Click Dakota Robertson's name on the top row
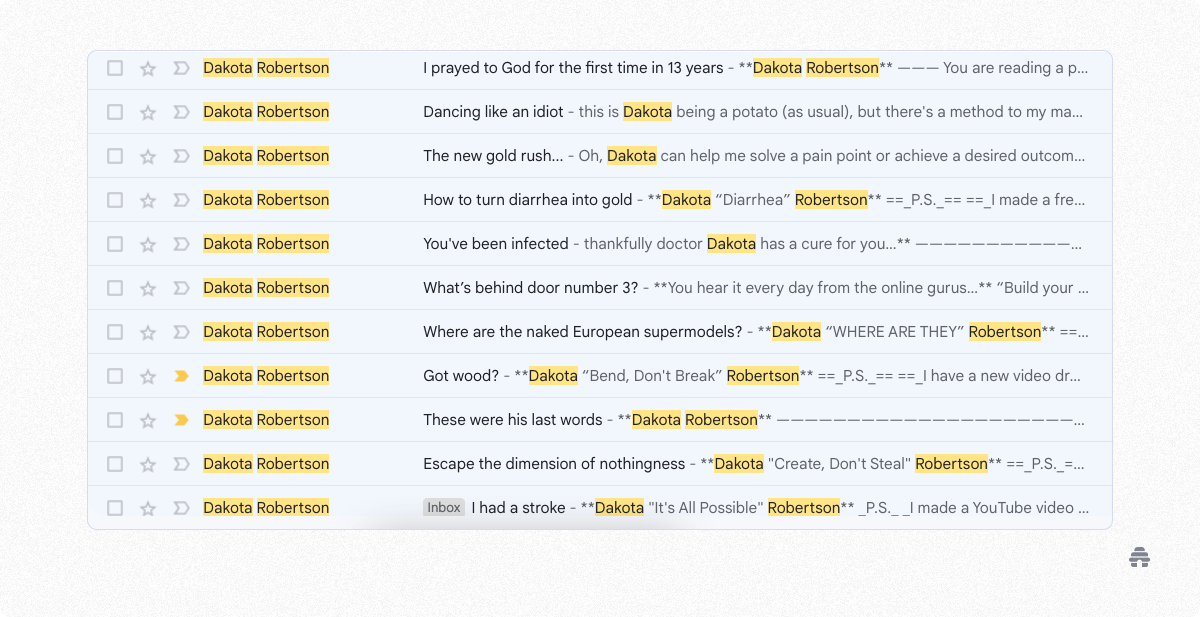 point(266,68)
